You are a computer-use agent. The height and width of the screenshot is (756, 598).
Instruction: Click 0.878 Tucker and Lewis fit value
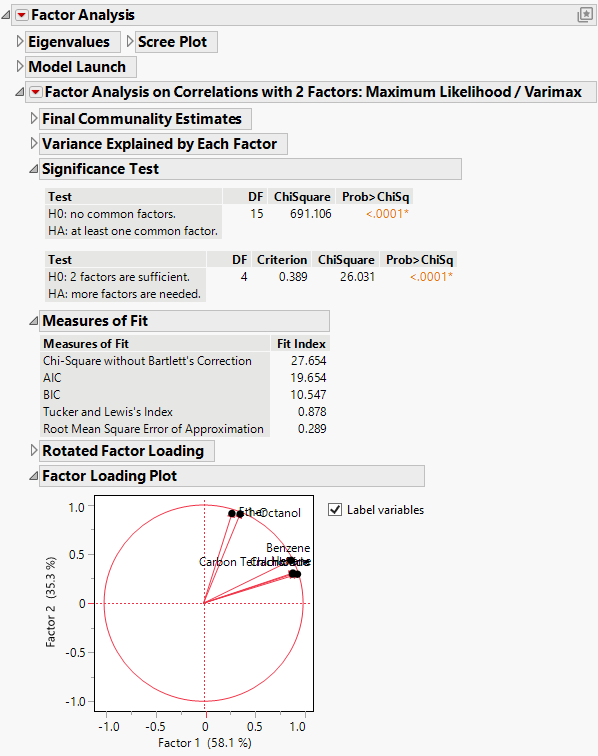312,412
